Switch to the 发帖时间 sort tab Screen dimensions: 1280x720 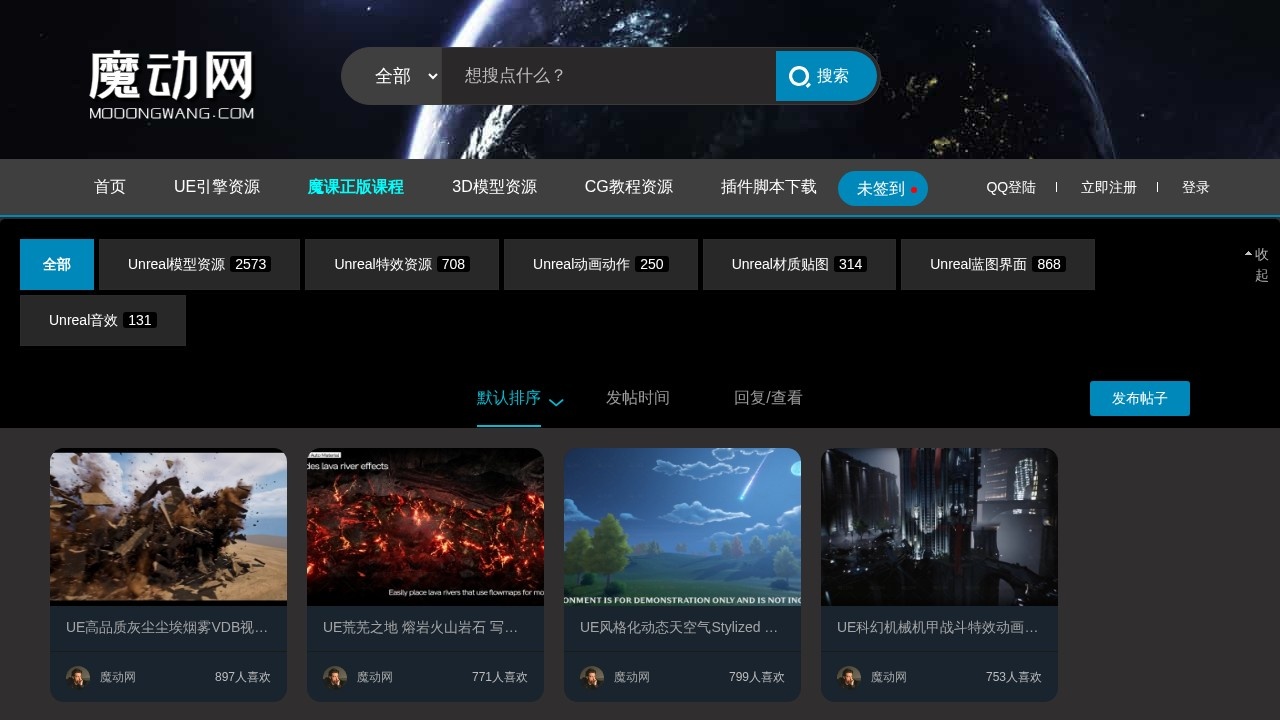[637, 398]
